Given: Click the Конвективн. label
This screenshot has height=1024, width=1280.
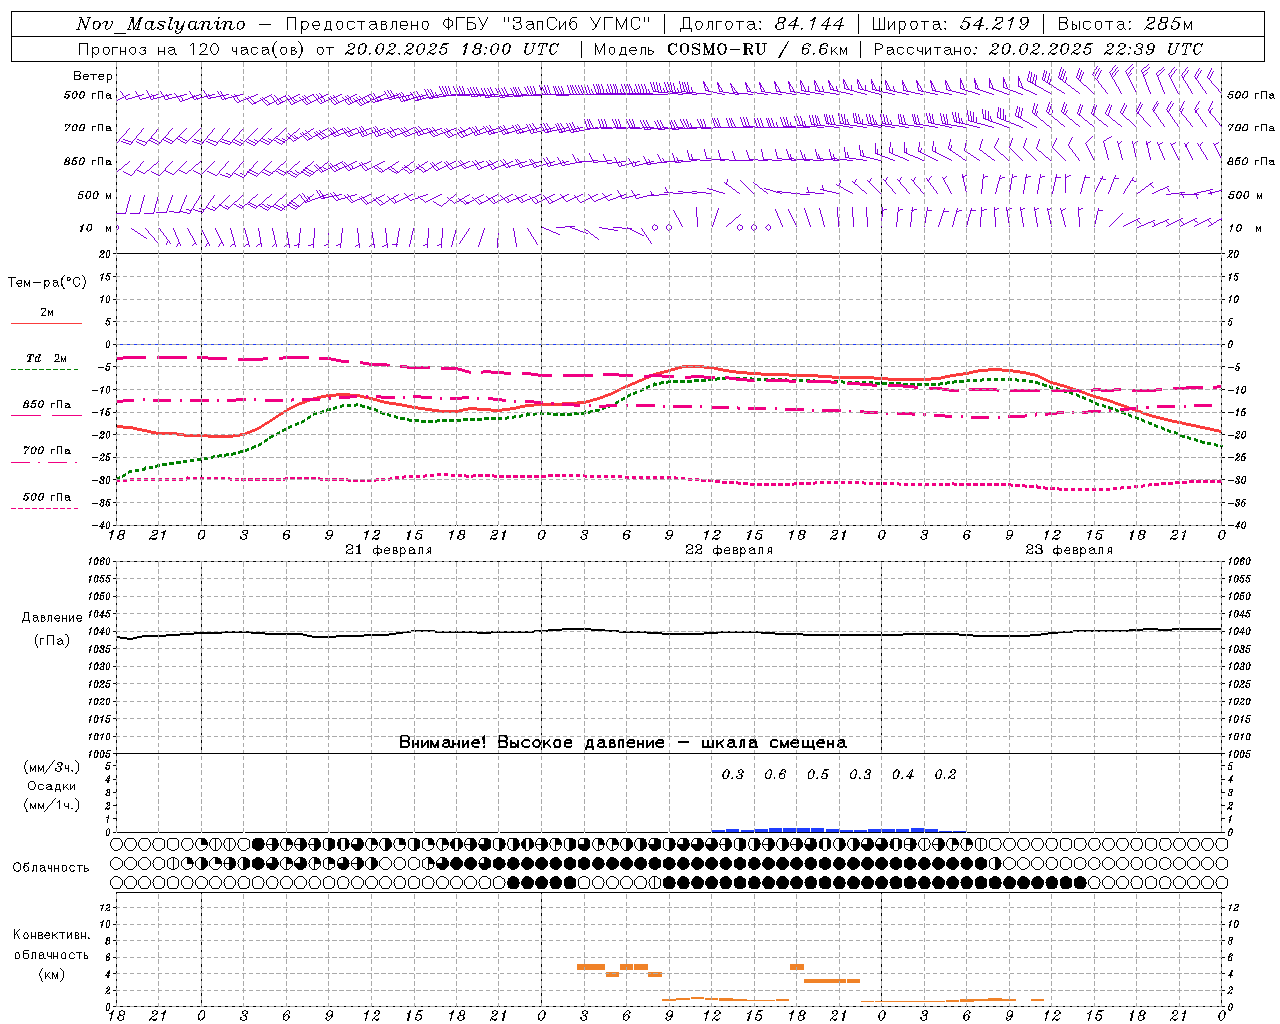Looking at the screenshot, I should click(51, 935).
